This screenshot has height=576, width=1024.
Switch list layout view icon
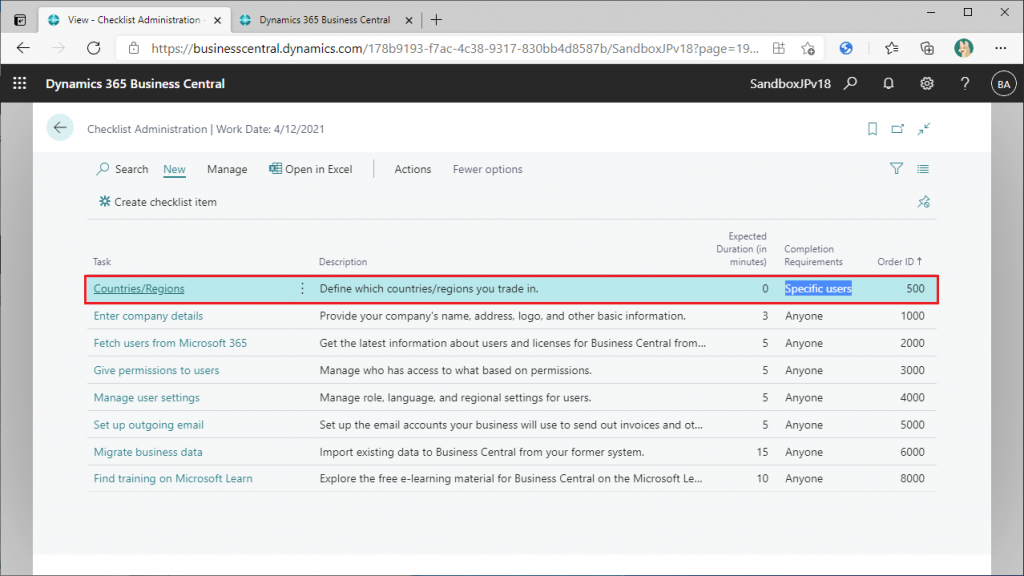923,169
